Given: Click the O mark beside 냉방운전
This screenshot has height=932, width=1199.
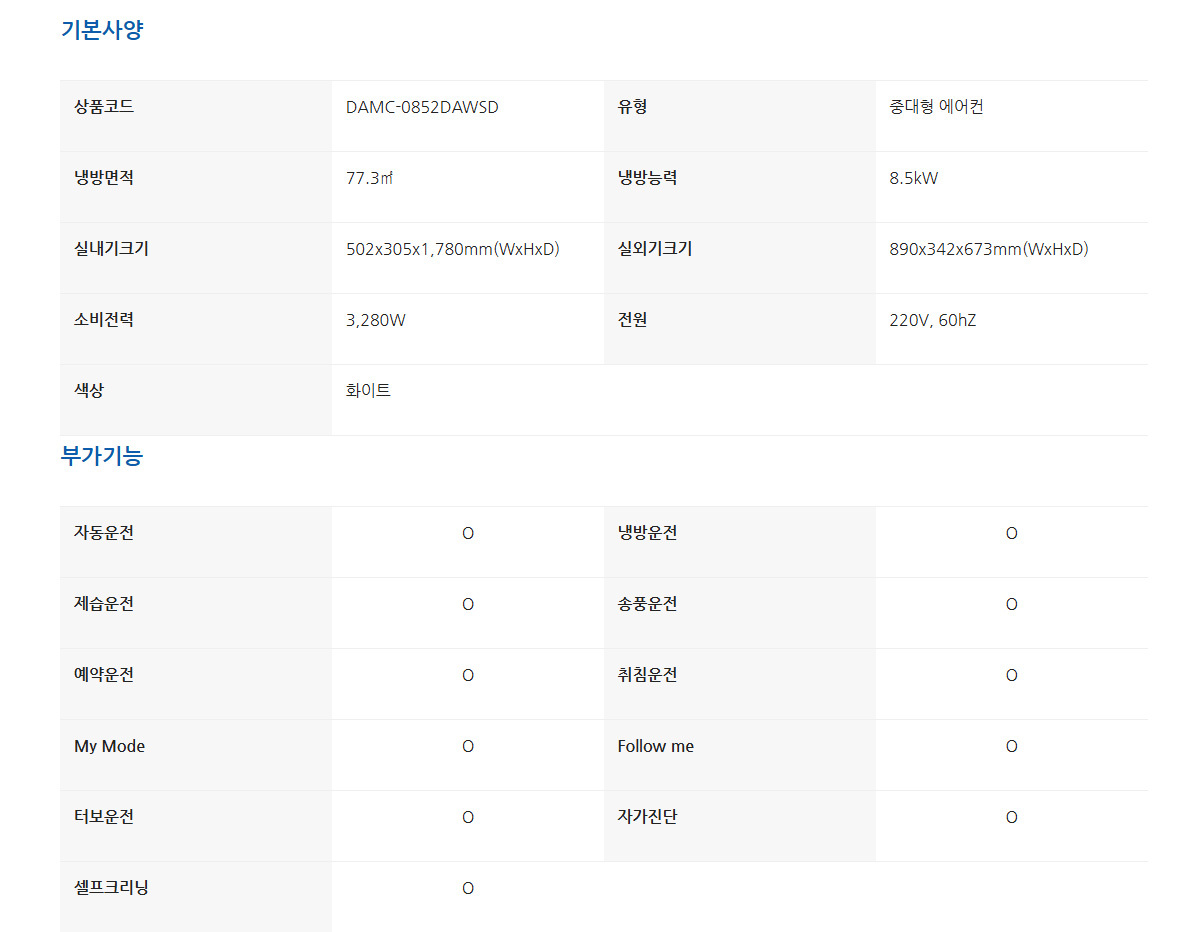Looking at the screenshot, I should pyautogui.click(x=1011, y=534).
